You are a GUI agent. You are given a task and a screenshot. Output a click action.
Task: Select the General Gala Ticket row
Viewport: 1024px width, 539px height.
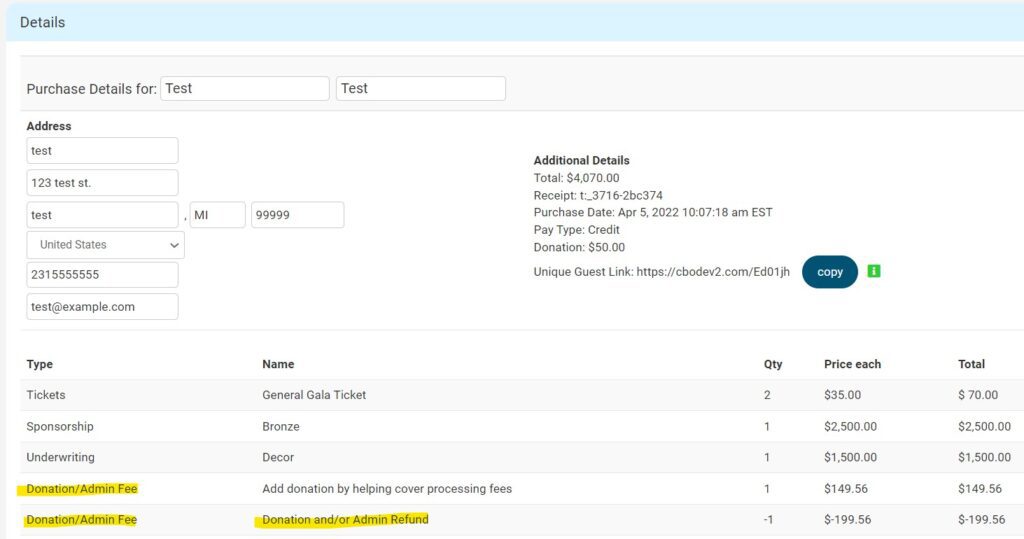click(314, 395)
